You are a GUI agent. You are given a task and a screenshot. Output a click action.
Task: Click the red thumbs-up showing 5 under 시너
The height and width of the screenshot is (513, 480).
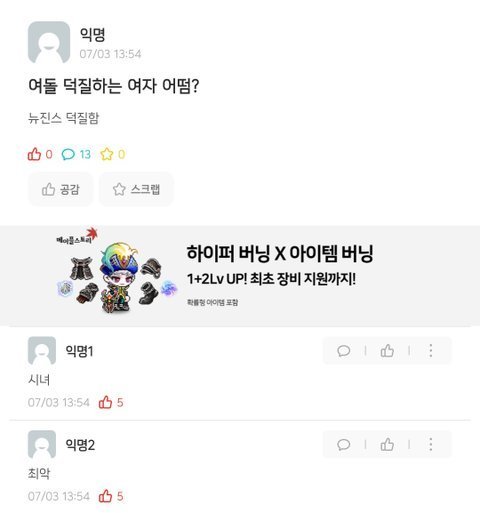(105, 402)
